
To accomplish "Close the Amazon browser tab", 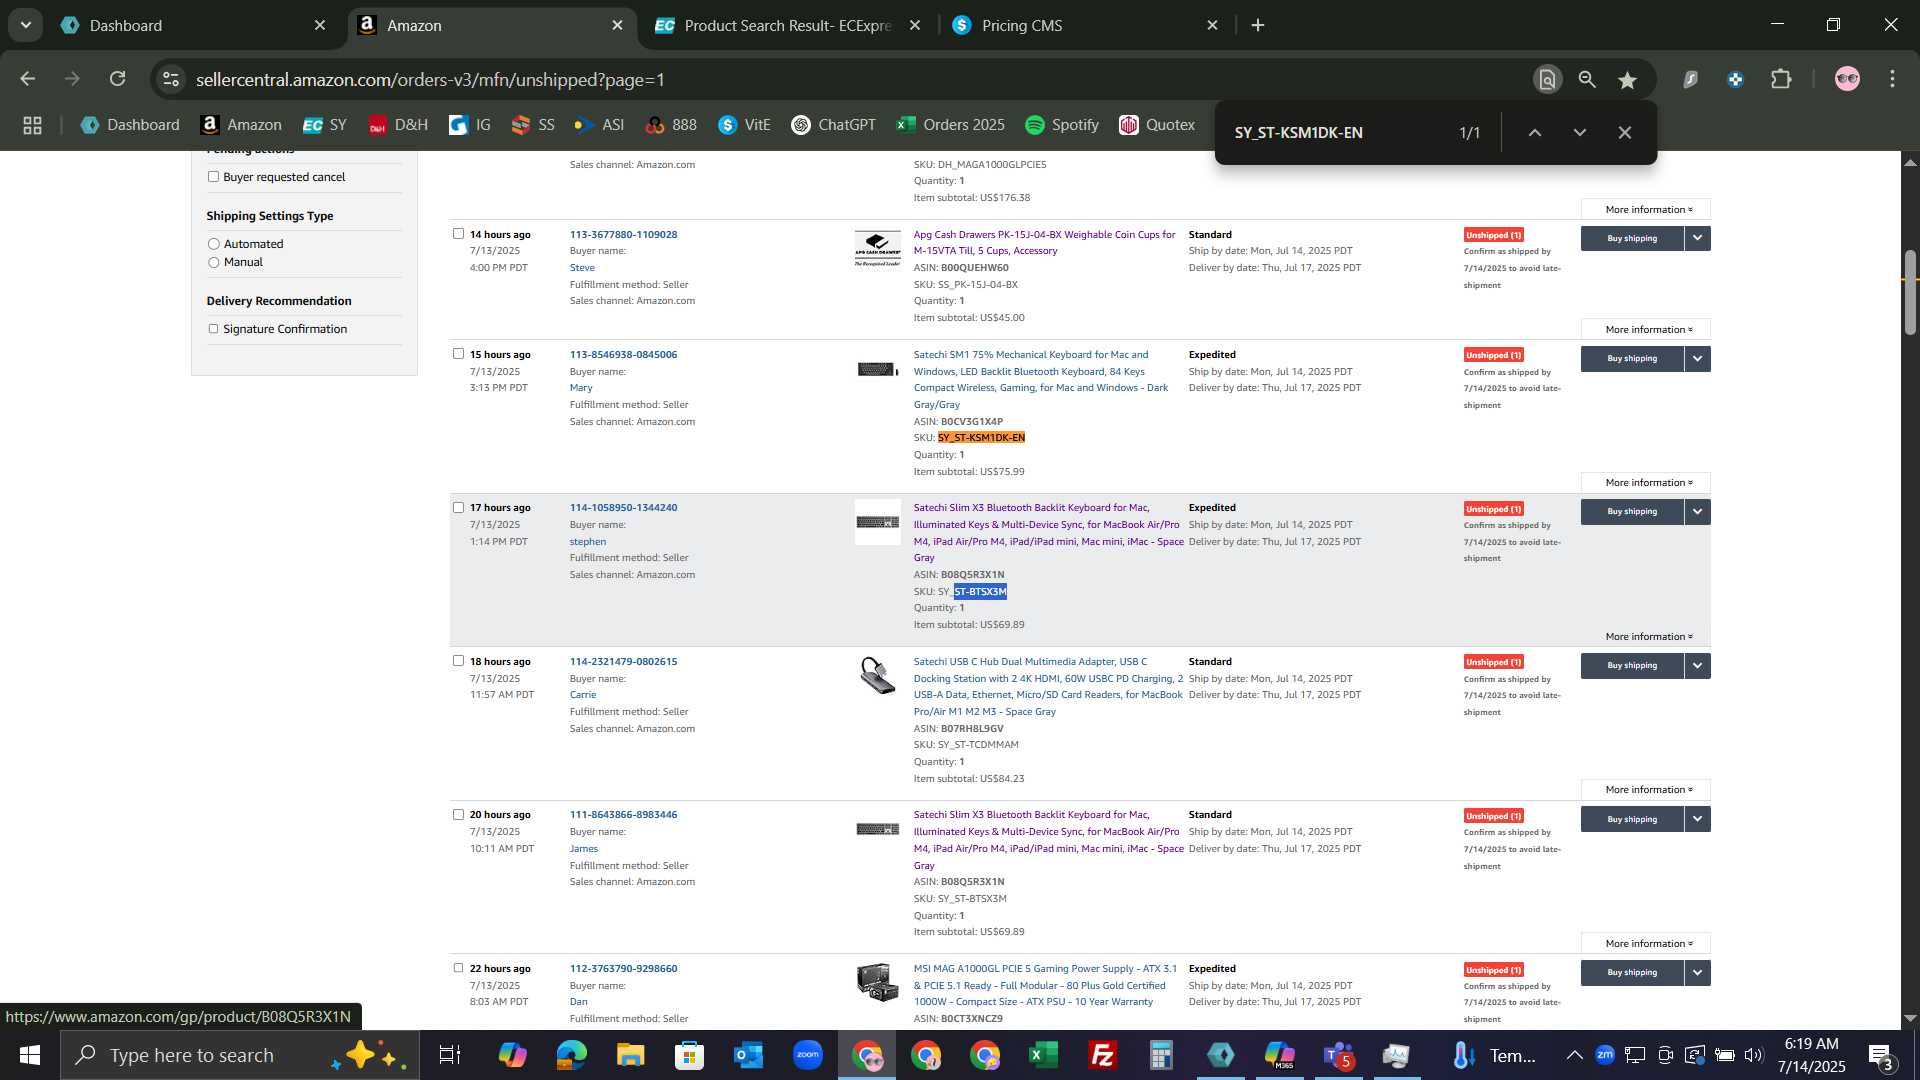I will tap(617, 25).
